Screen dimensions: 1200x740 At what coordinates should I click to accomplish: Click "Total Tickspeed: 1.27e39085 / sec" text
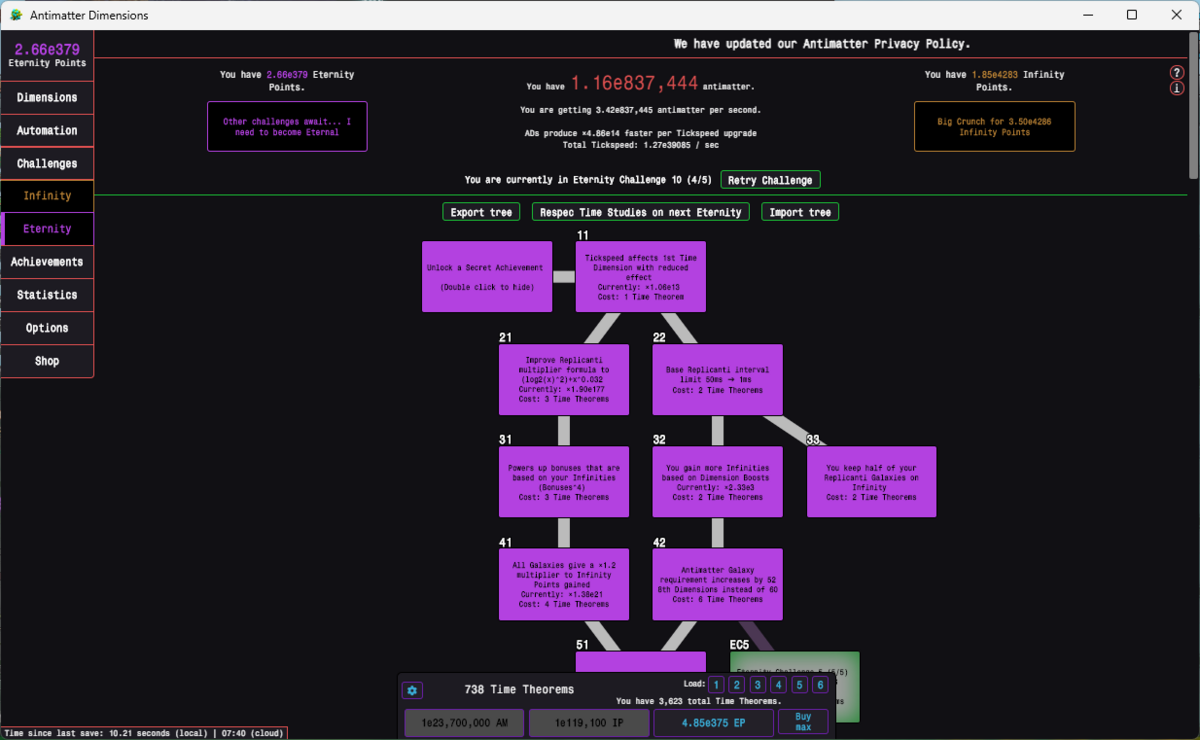[x=640, y=145]
